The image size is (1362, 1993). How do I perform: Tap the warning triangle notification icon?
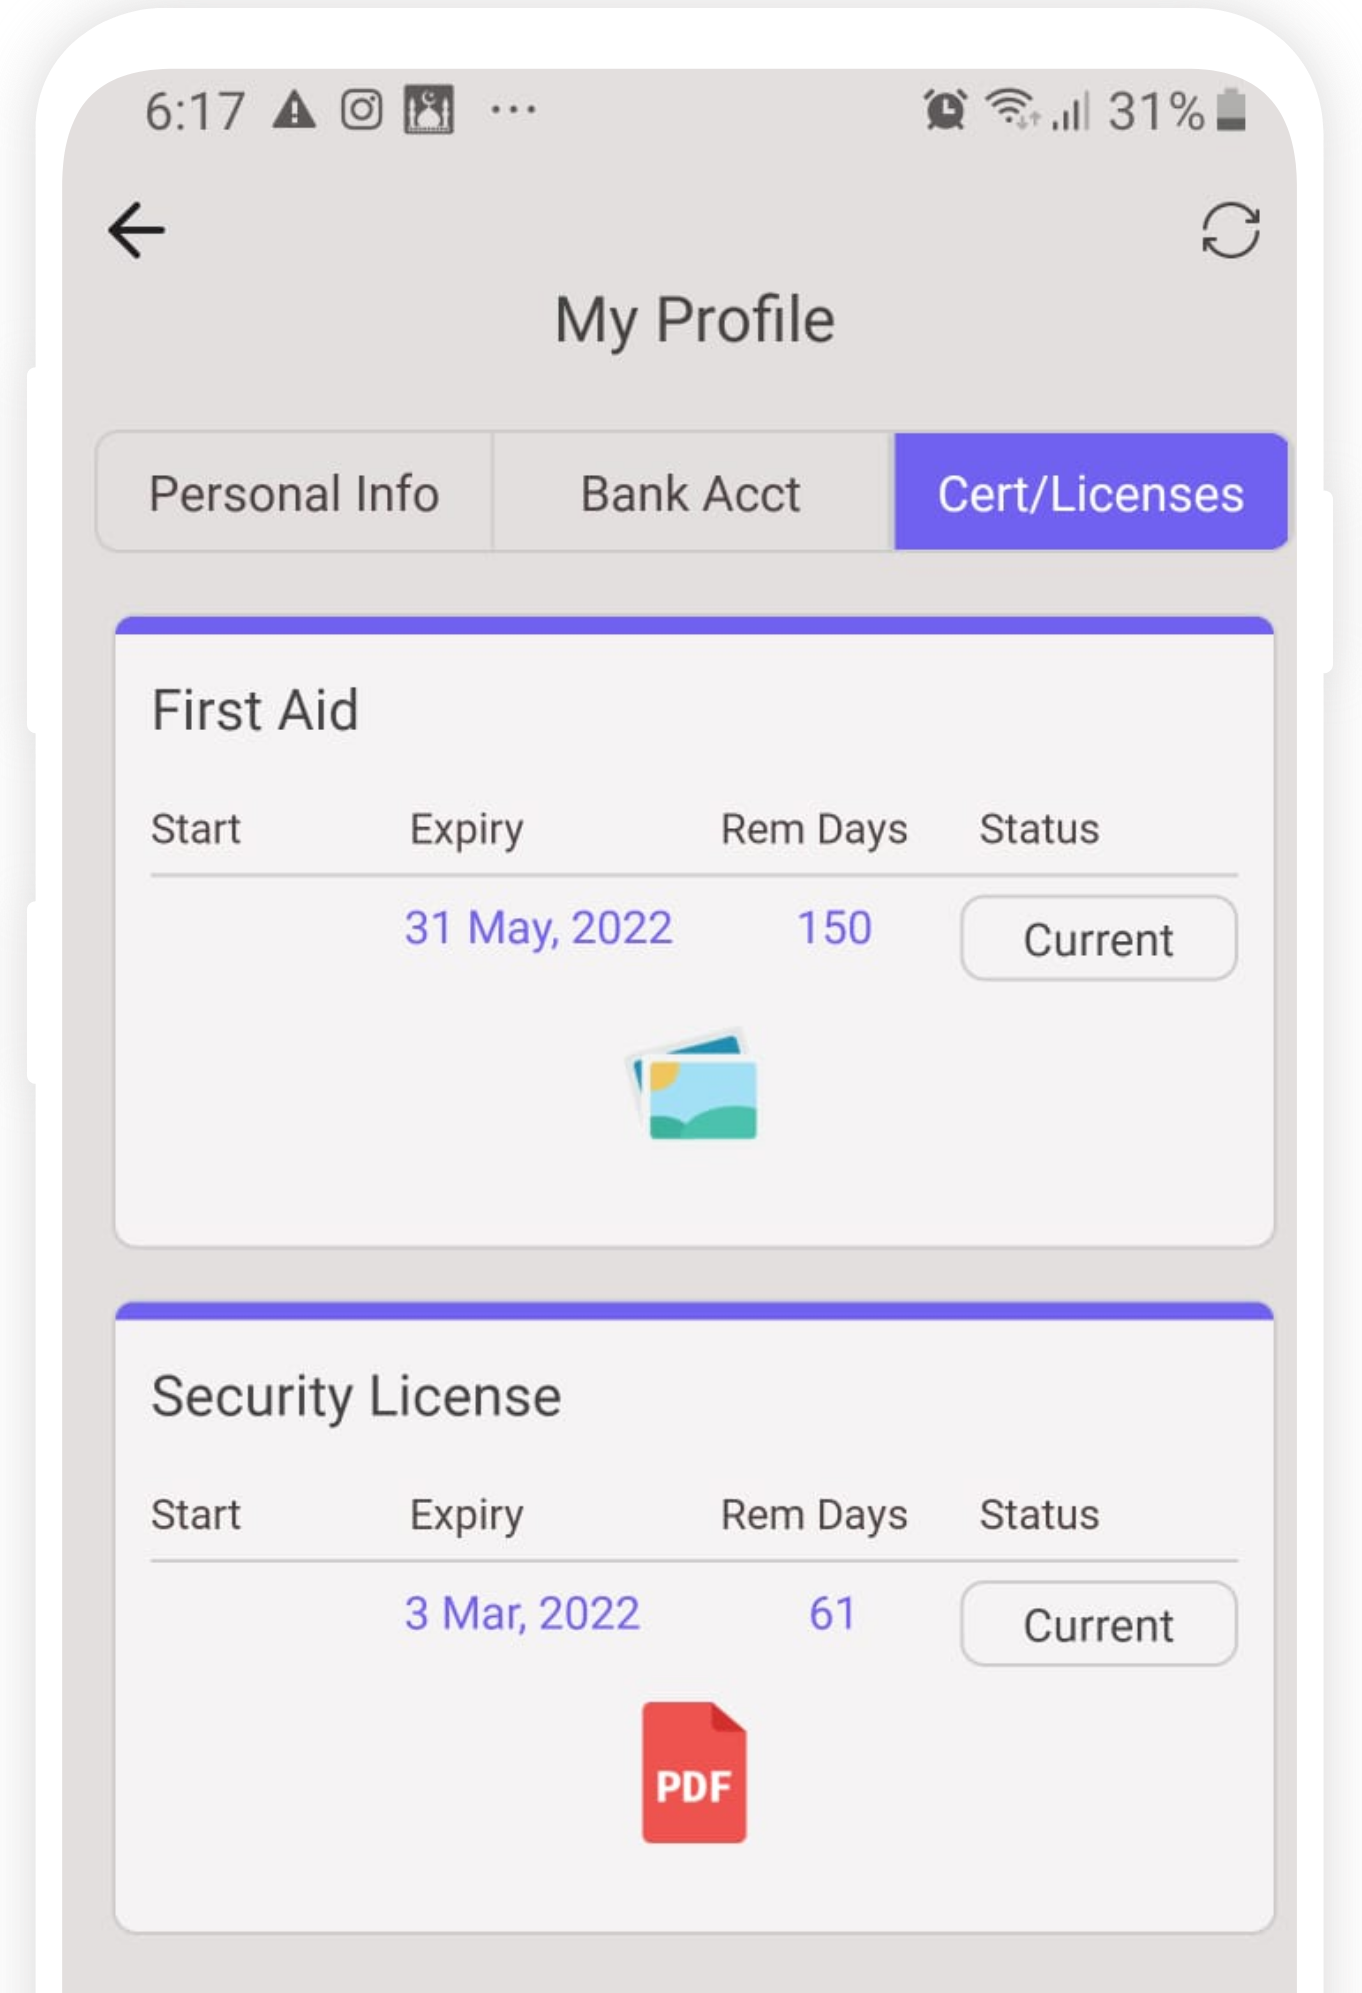pos(294,109)
